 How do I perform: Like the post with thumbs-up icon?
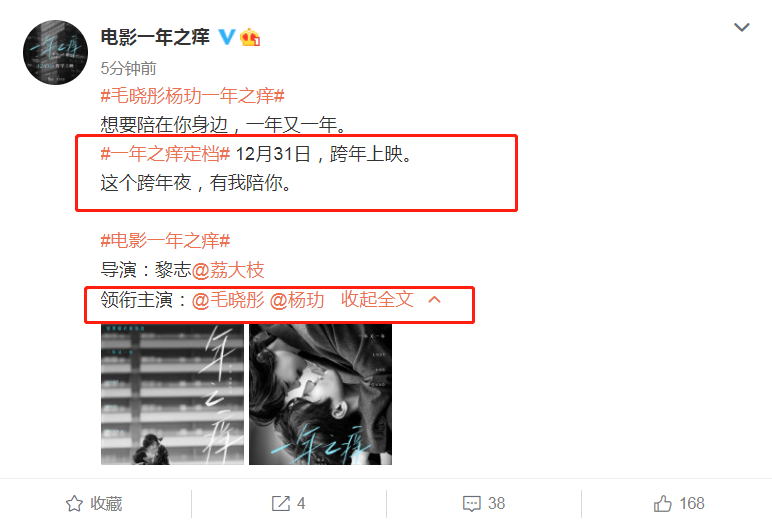tap(663, 503)
